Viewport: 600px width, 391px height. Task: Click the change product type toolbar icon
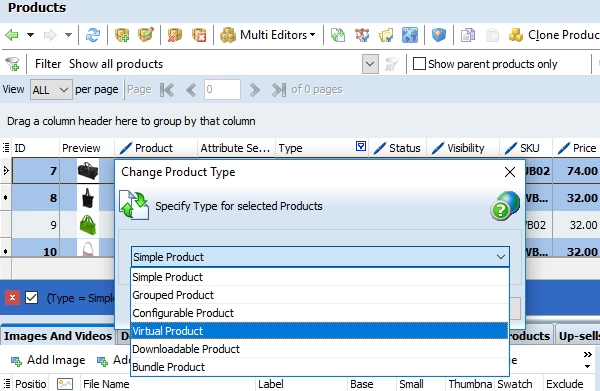point(338,35)
